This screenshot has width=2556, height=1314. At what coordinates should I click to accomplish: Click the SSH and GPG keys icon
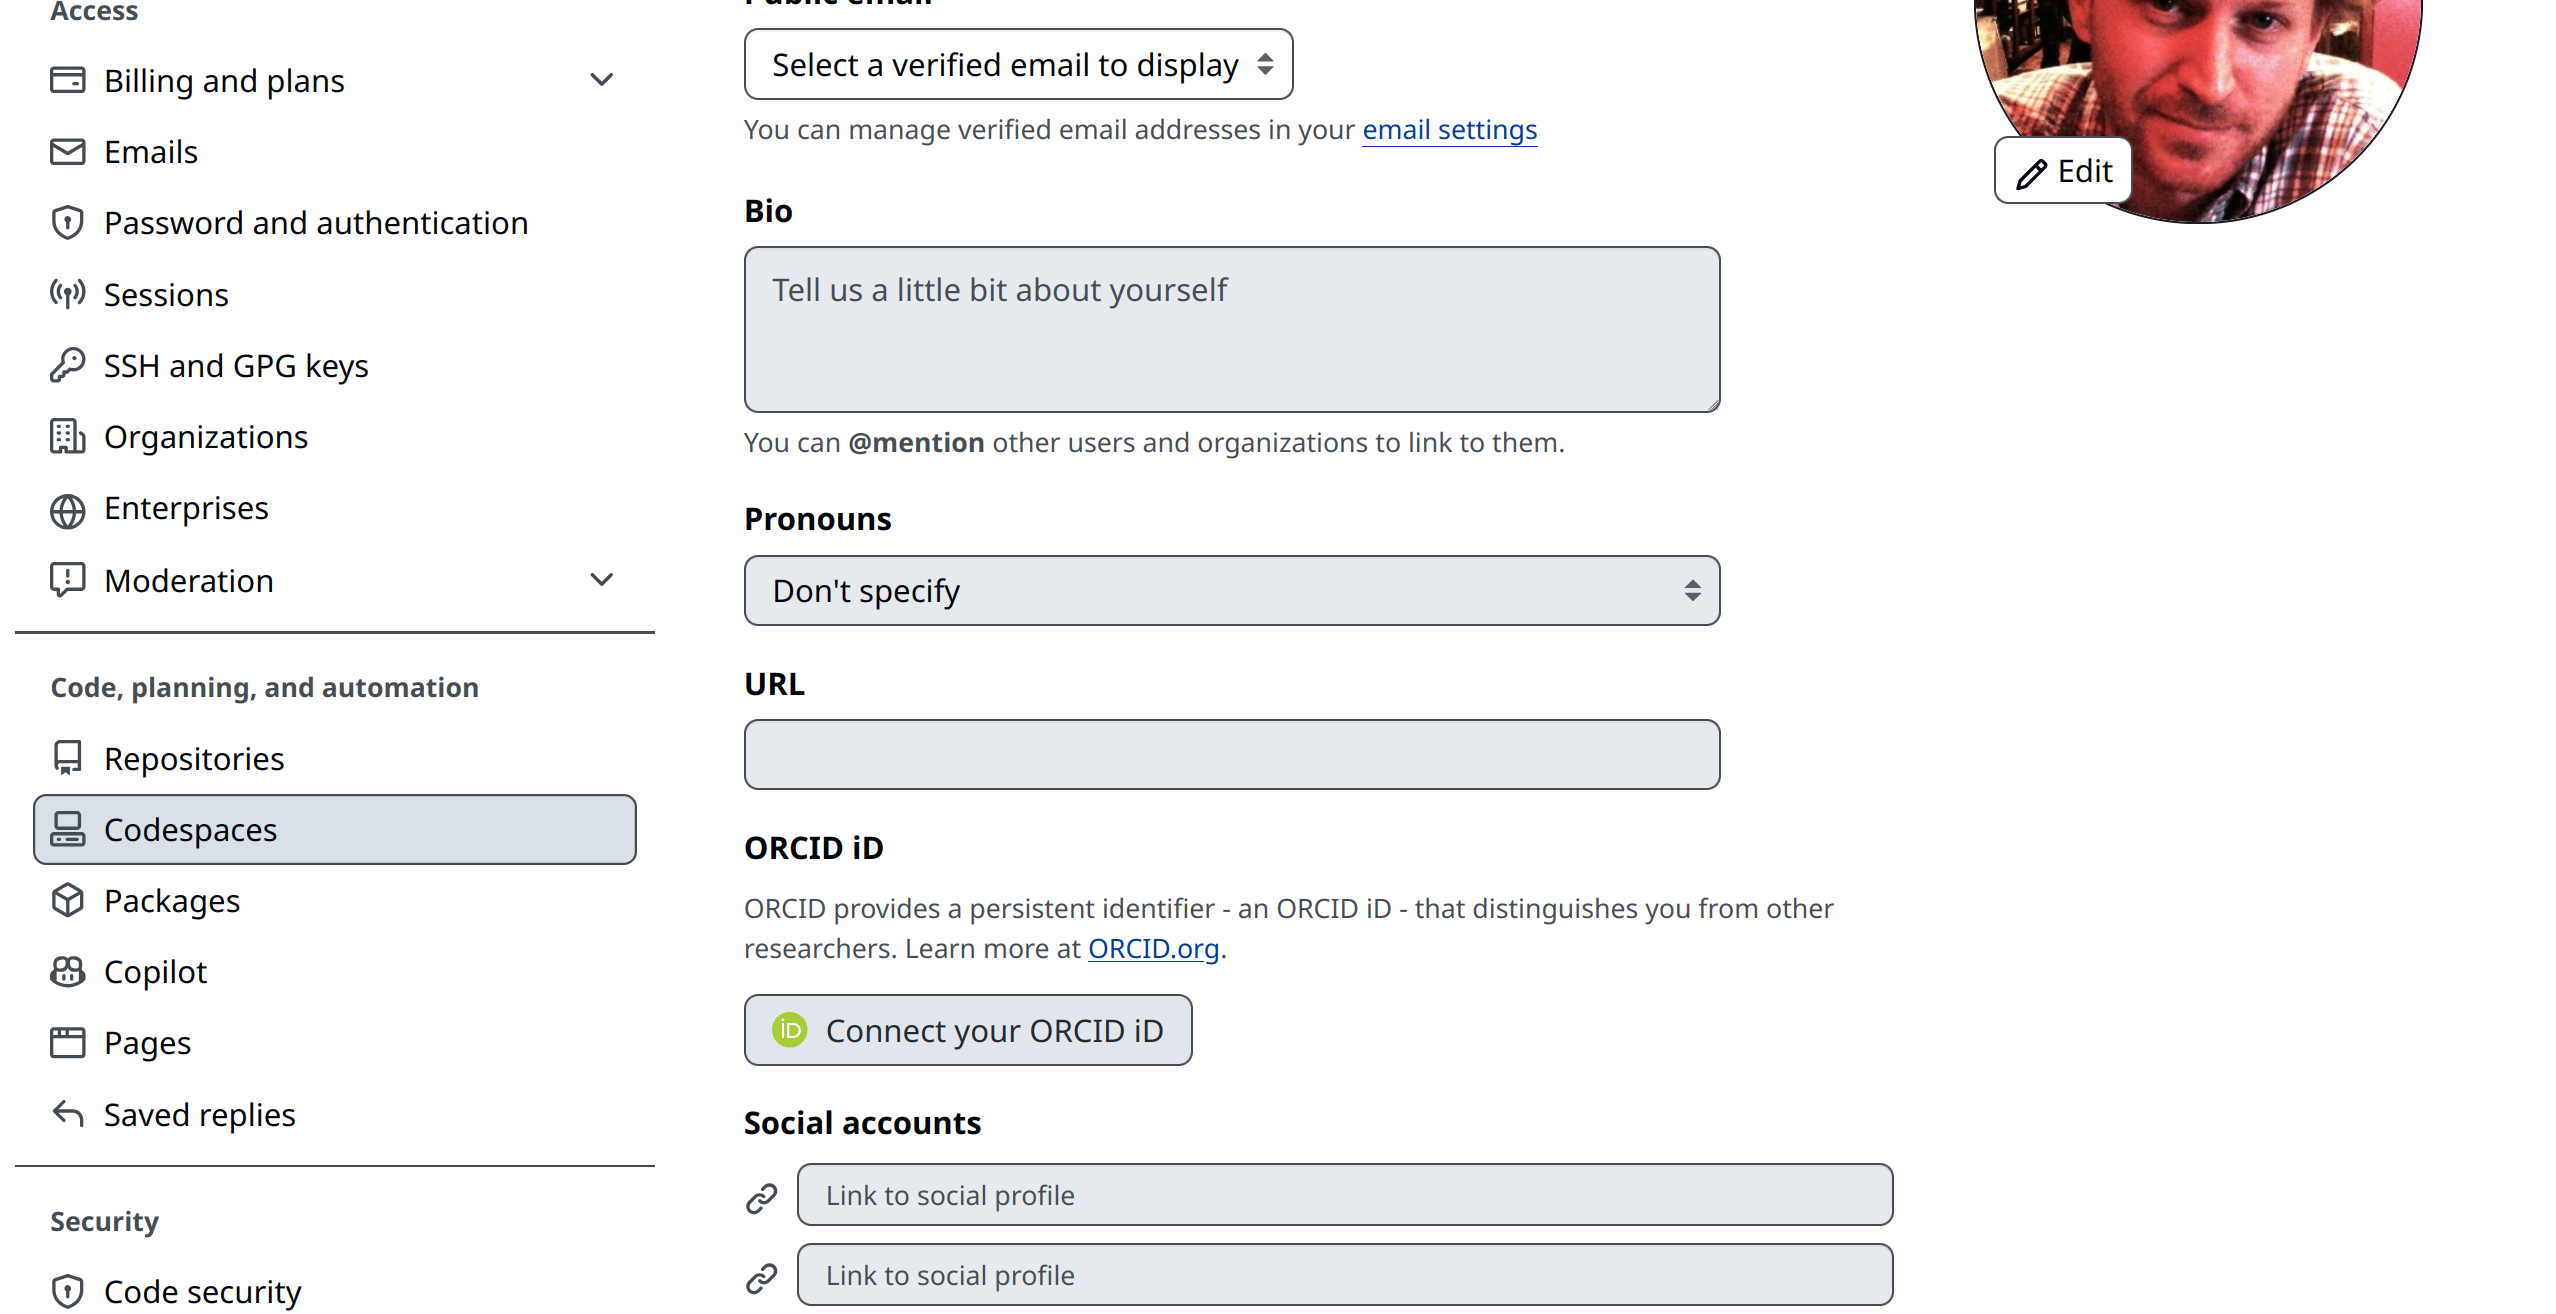click(x=67, y=366)
